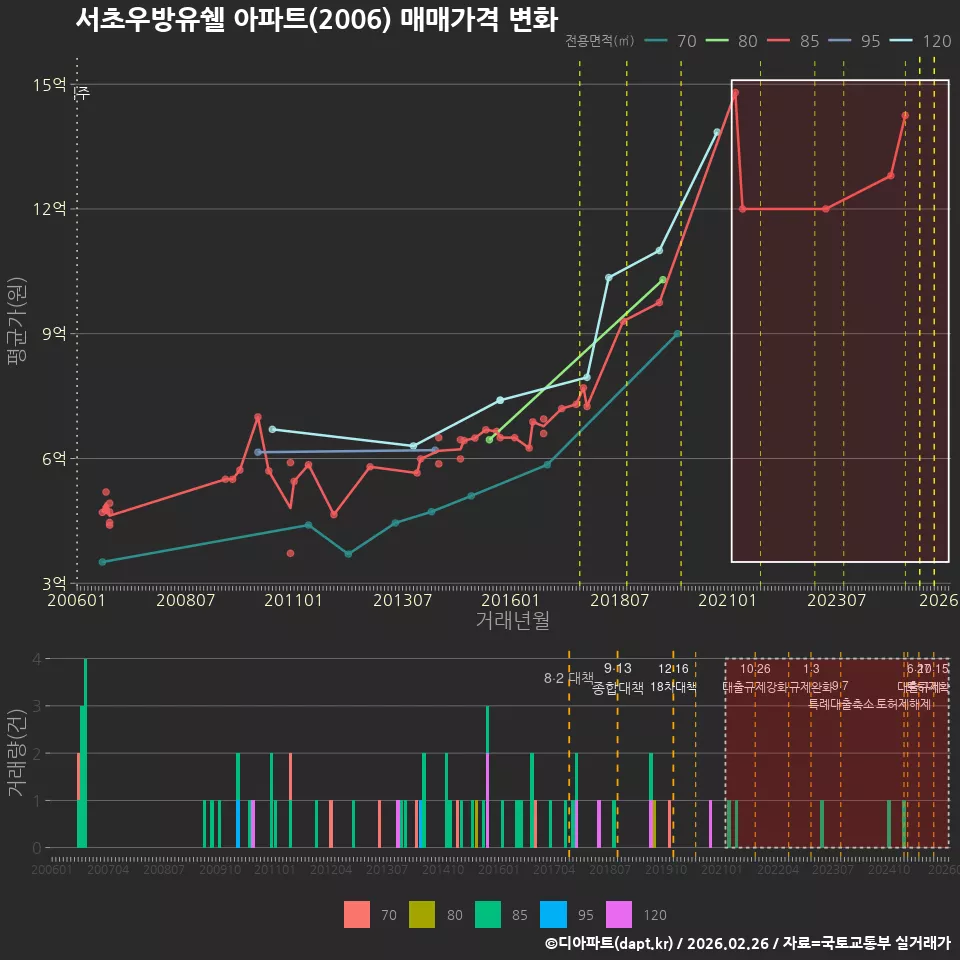Click the last teal 70 point near 9억
Image resolution: width=960 pixels, height=960 pixels.
(x=677, y=334)
